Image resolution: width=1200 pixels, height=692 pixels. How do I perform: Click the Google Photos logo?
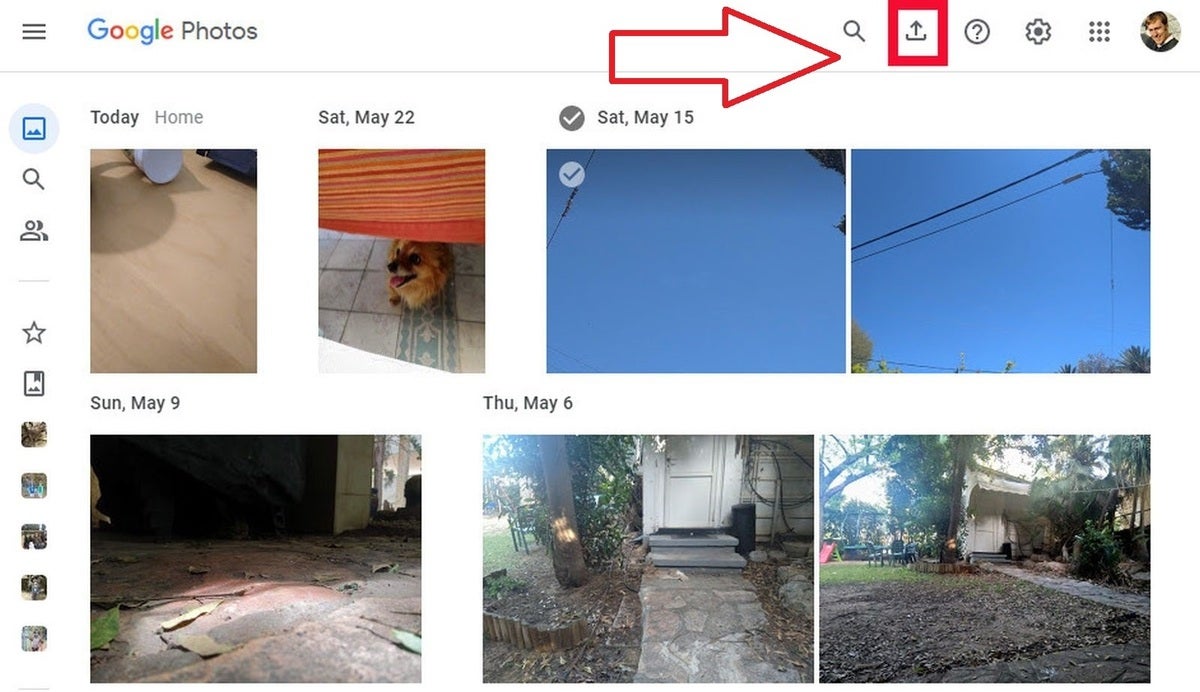[x=172, y=31]
